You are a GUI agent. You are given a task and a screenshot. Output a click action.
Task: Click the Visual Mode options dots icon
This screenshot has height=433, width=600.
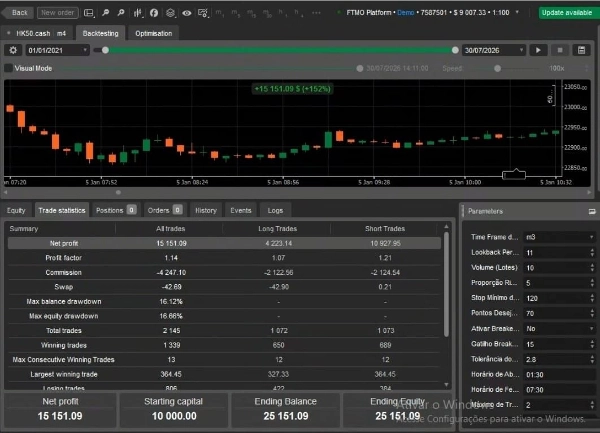click(587, 68)
